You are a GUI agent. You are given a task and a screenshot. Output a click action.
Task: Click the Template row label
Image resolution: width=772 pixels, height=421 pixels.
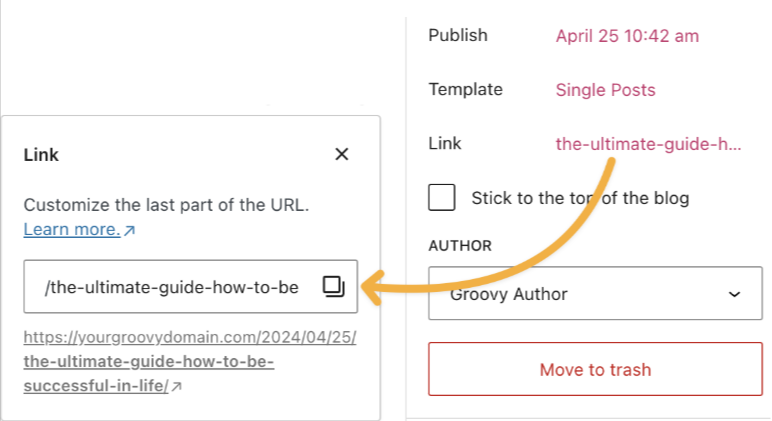tap(465, 90)
